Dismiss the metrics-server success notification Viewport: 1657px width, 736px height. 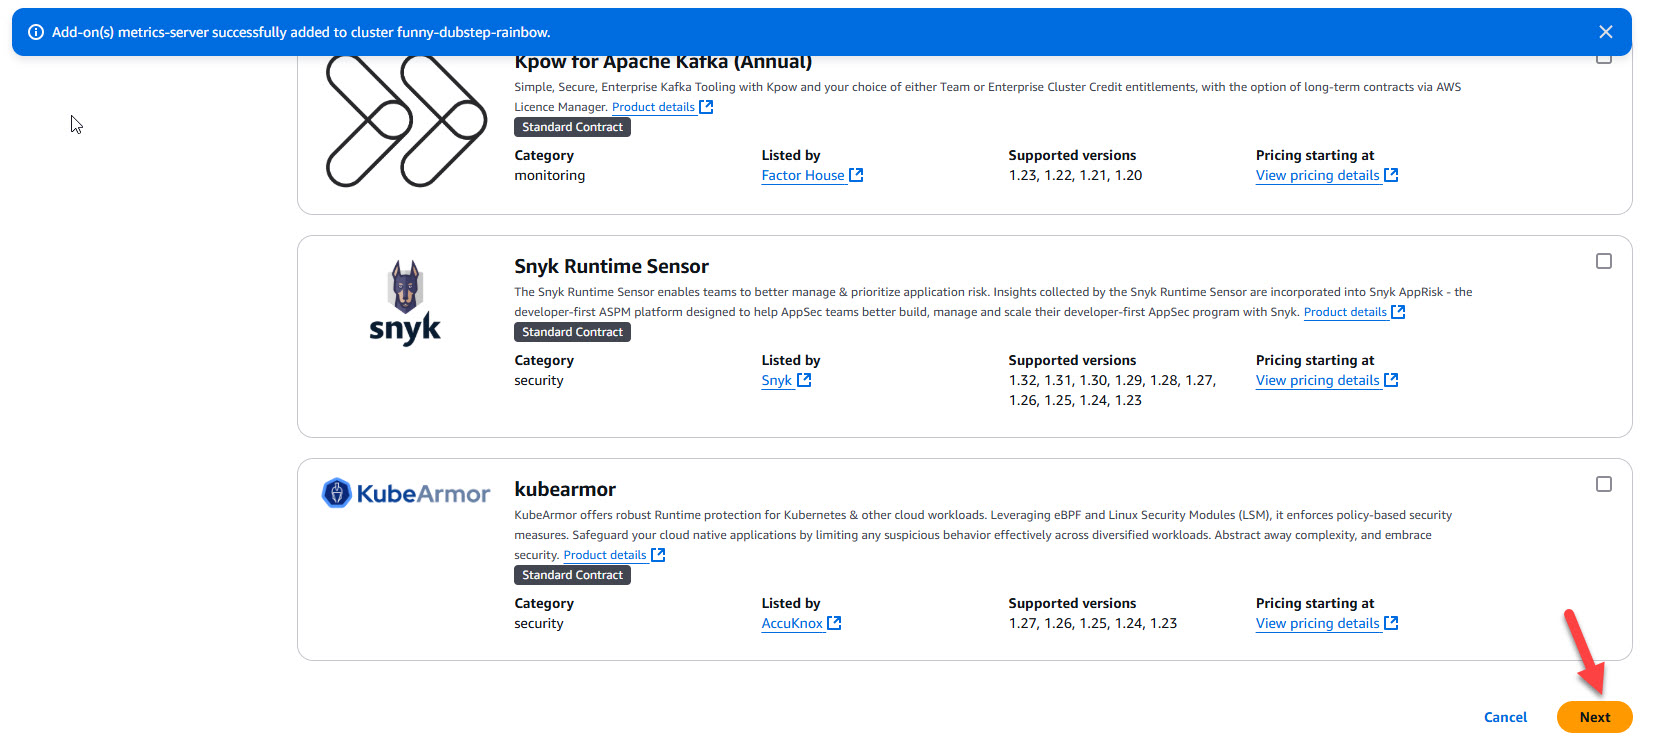click(x=1605, y=32)
